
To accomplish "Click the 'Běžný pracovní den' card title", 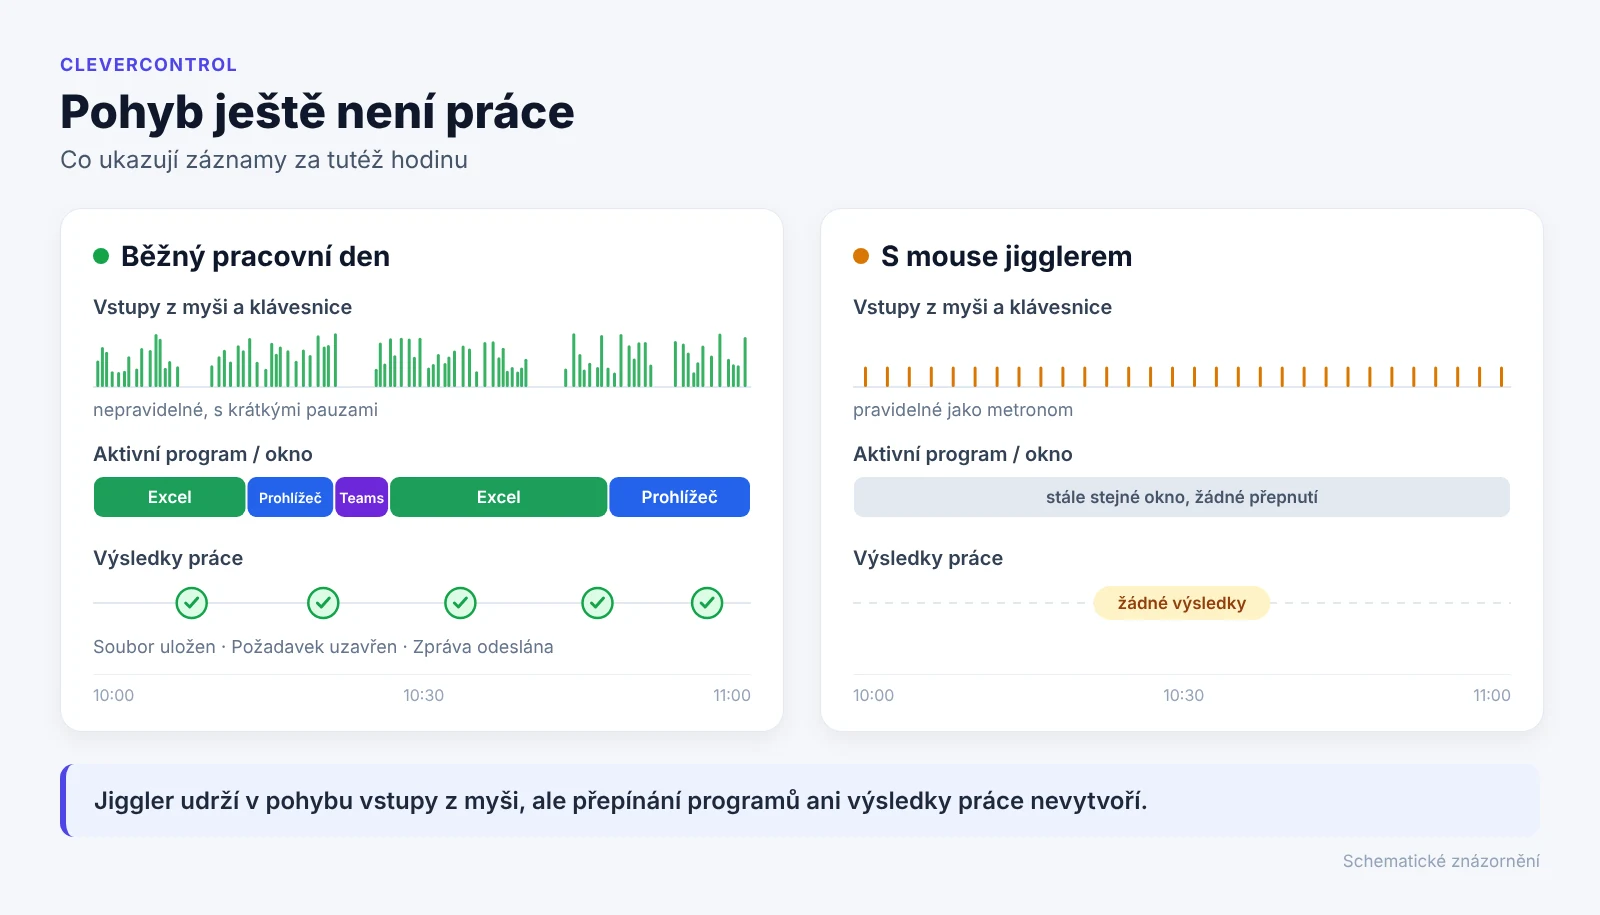I will (x=255, y=257).
